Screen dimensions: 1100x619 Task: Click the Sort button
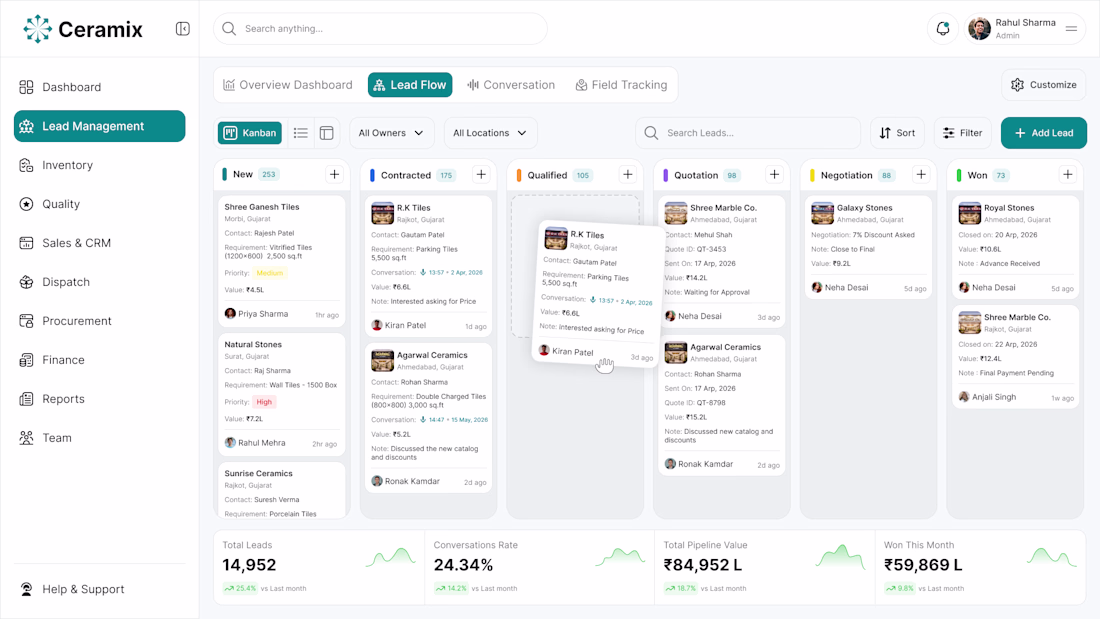click(x=897, y=133)
